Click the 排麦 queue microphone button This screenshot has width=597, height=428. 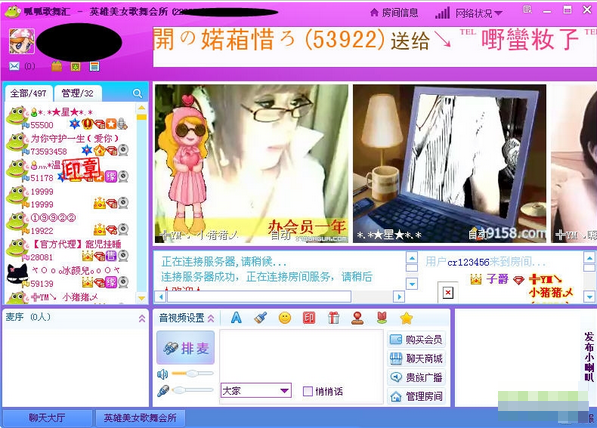point(186,348)
